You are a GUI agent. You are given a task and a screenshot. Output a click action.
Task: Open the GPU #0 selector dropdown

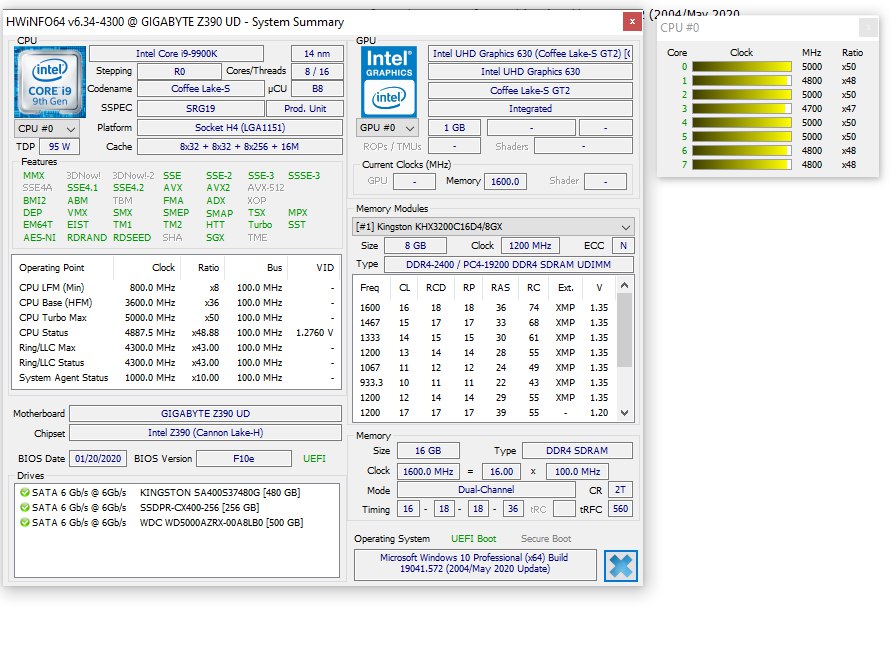pos(389,128)
